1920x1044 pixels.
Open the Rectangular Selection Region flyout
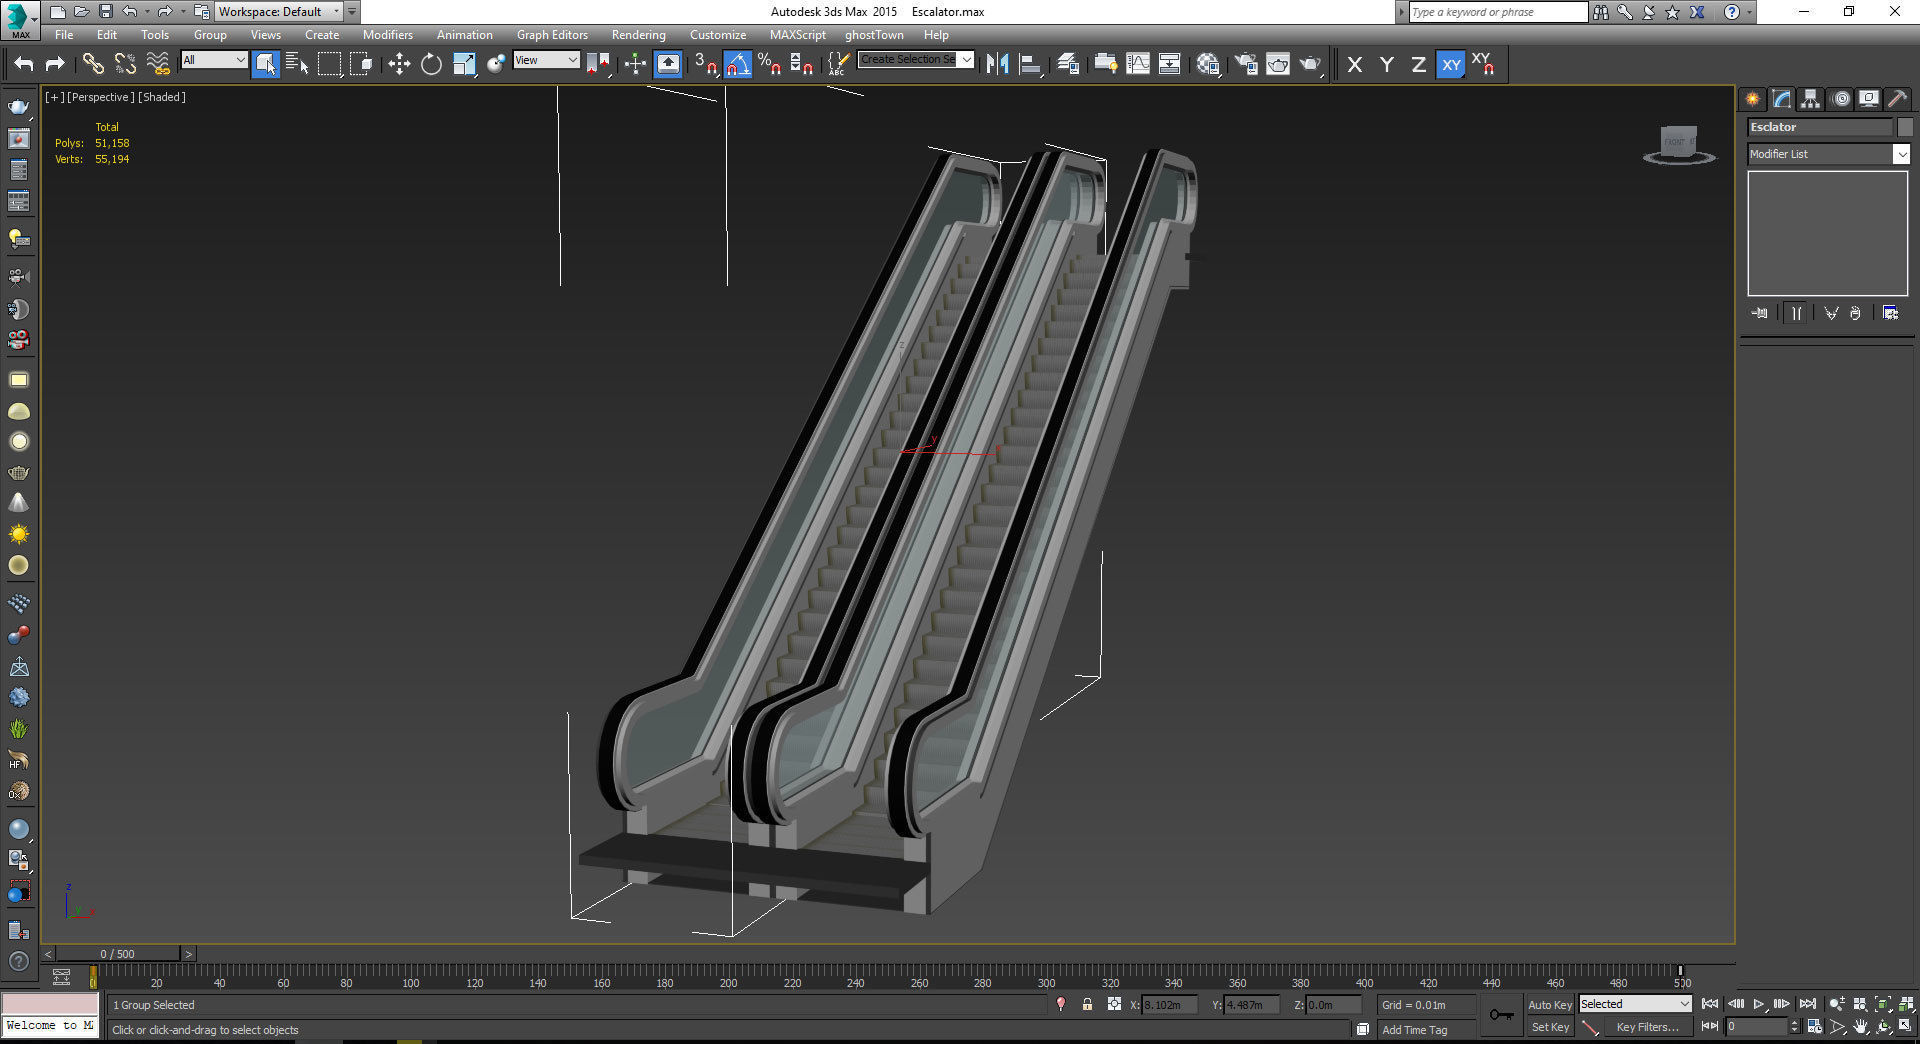(329, 64)
